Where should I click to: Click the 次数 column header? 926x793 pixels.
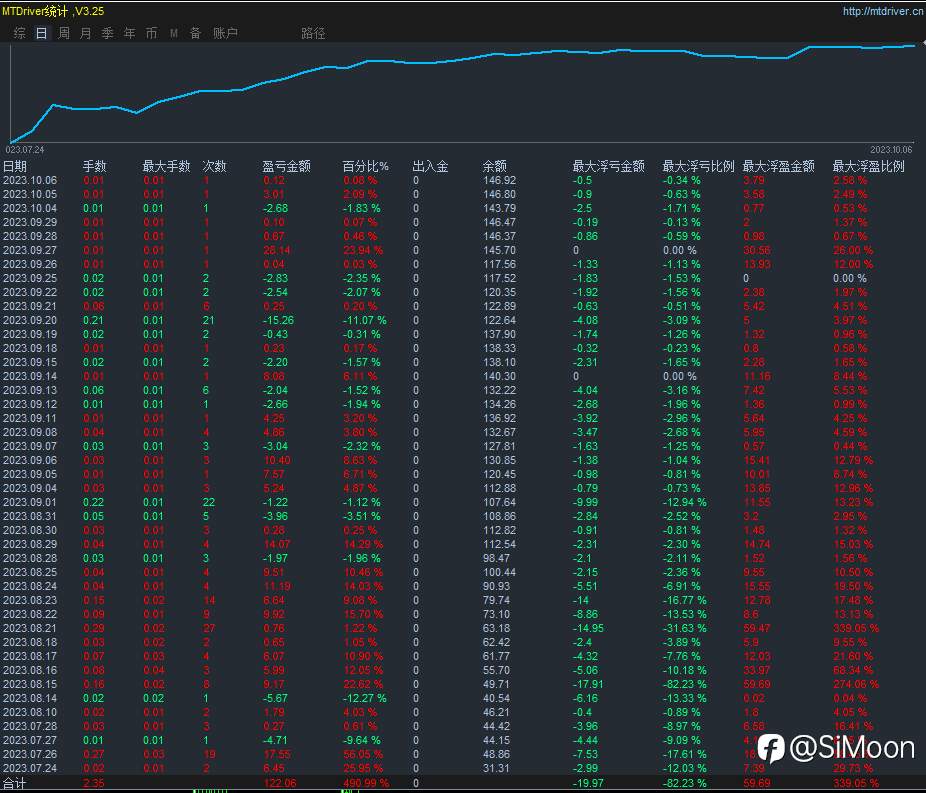pos(214,167)
